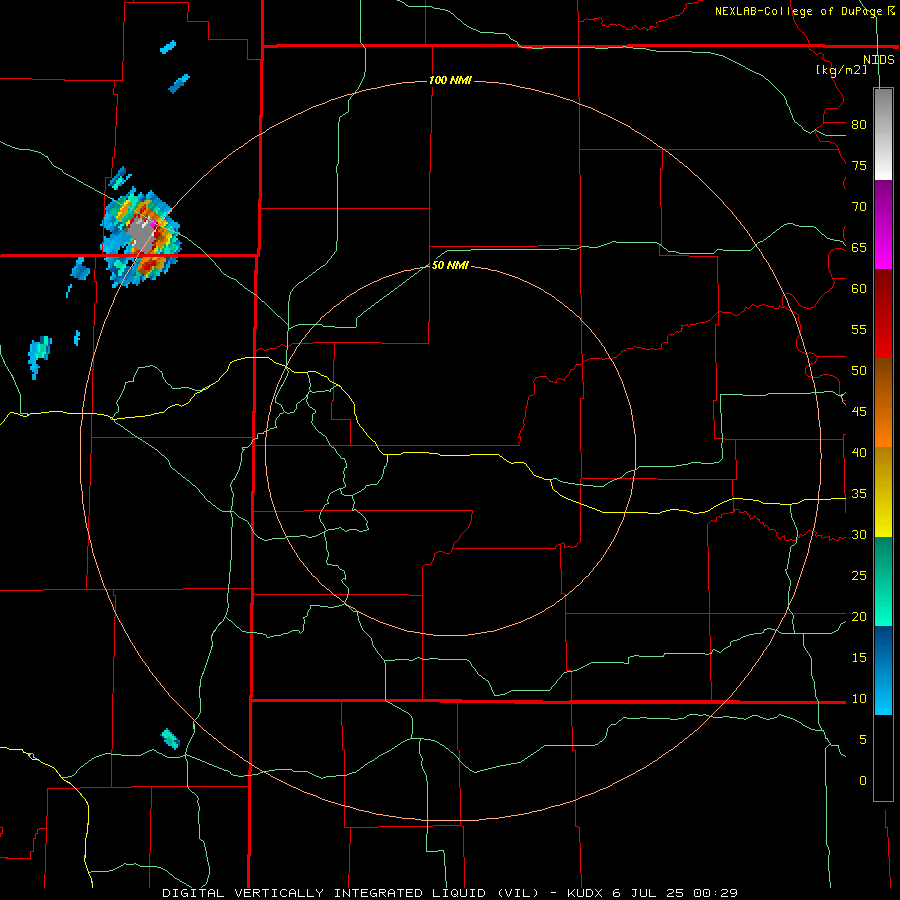The width and height of the screenshot is (900, 900).
Task: Click the 35 value on the color scale
Action: (859, 494)
